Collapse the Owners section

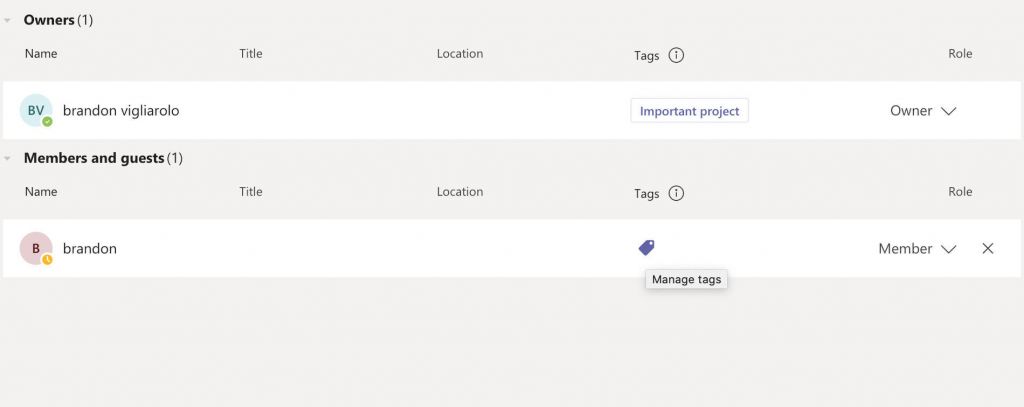click(9, 20)
